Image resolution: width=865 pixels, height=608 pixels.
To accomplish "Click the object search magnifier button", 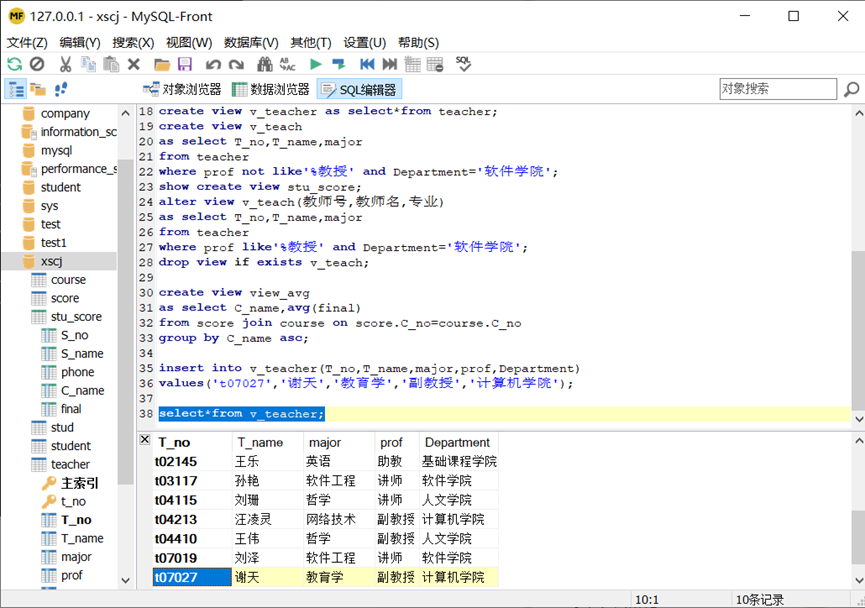I will (x=851, y=89).
